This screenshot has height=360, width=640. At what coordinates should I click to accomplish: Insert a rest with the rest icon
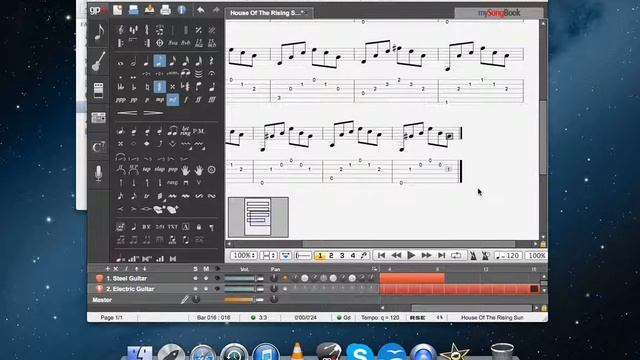(211, 62)
